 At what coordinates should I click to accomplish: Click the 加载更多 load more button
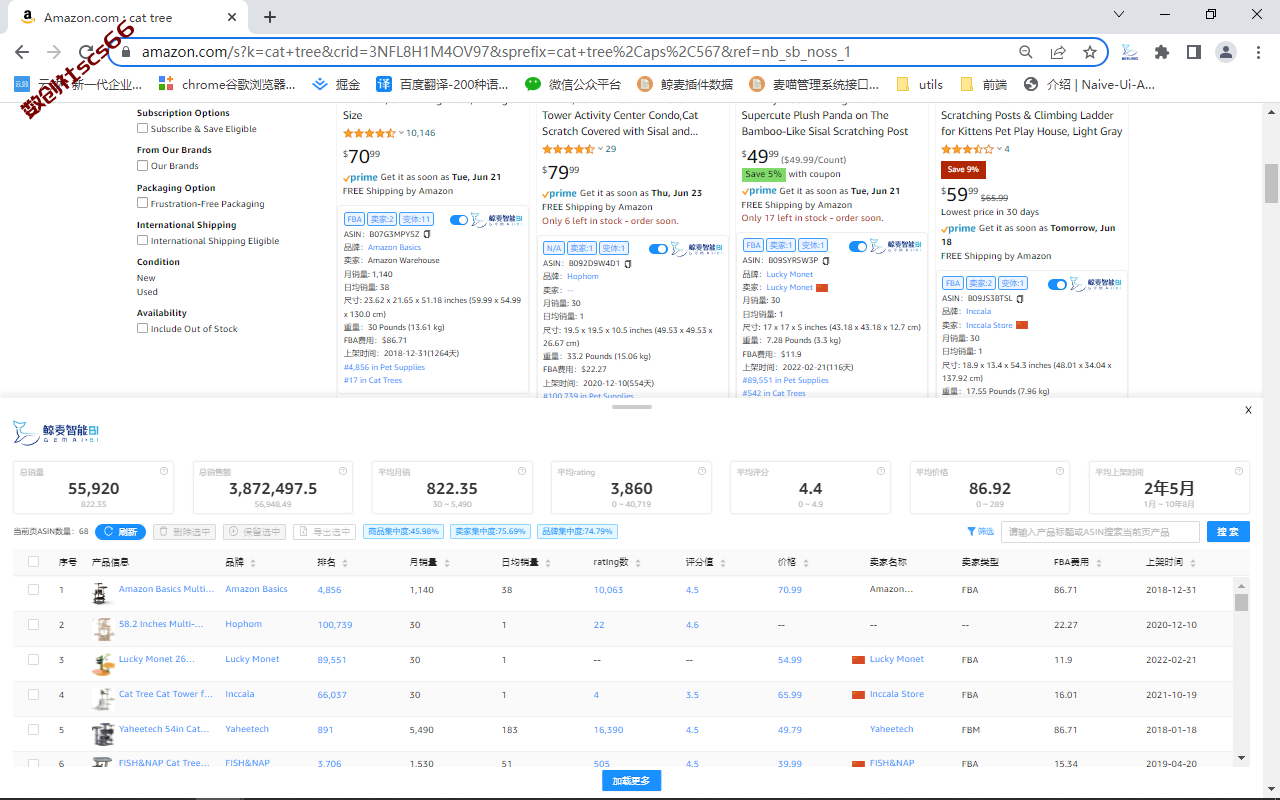tap(631, 781)
